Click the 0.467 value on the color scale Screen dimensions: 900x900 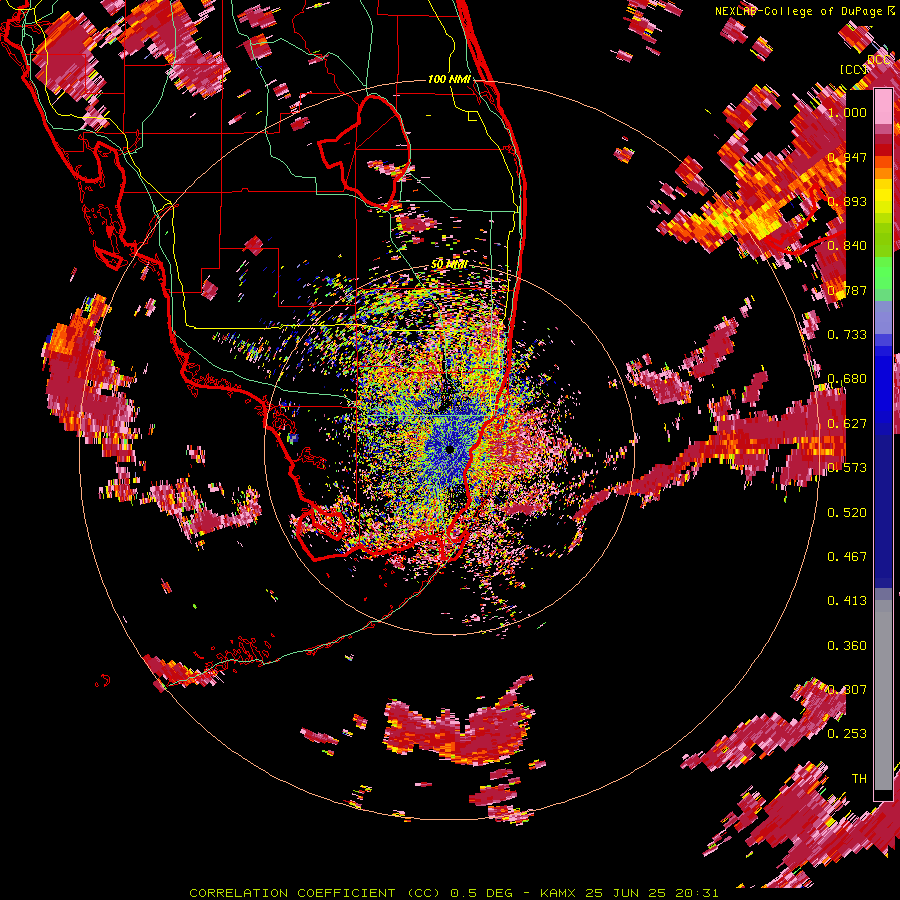pos(847,557)
